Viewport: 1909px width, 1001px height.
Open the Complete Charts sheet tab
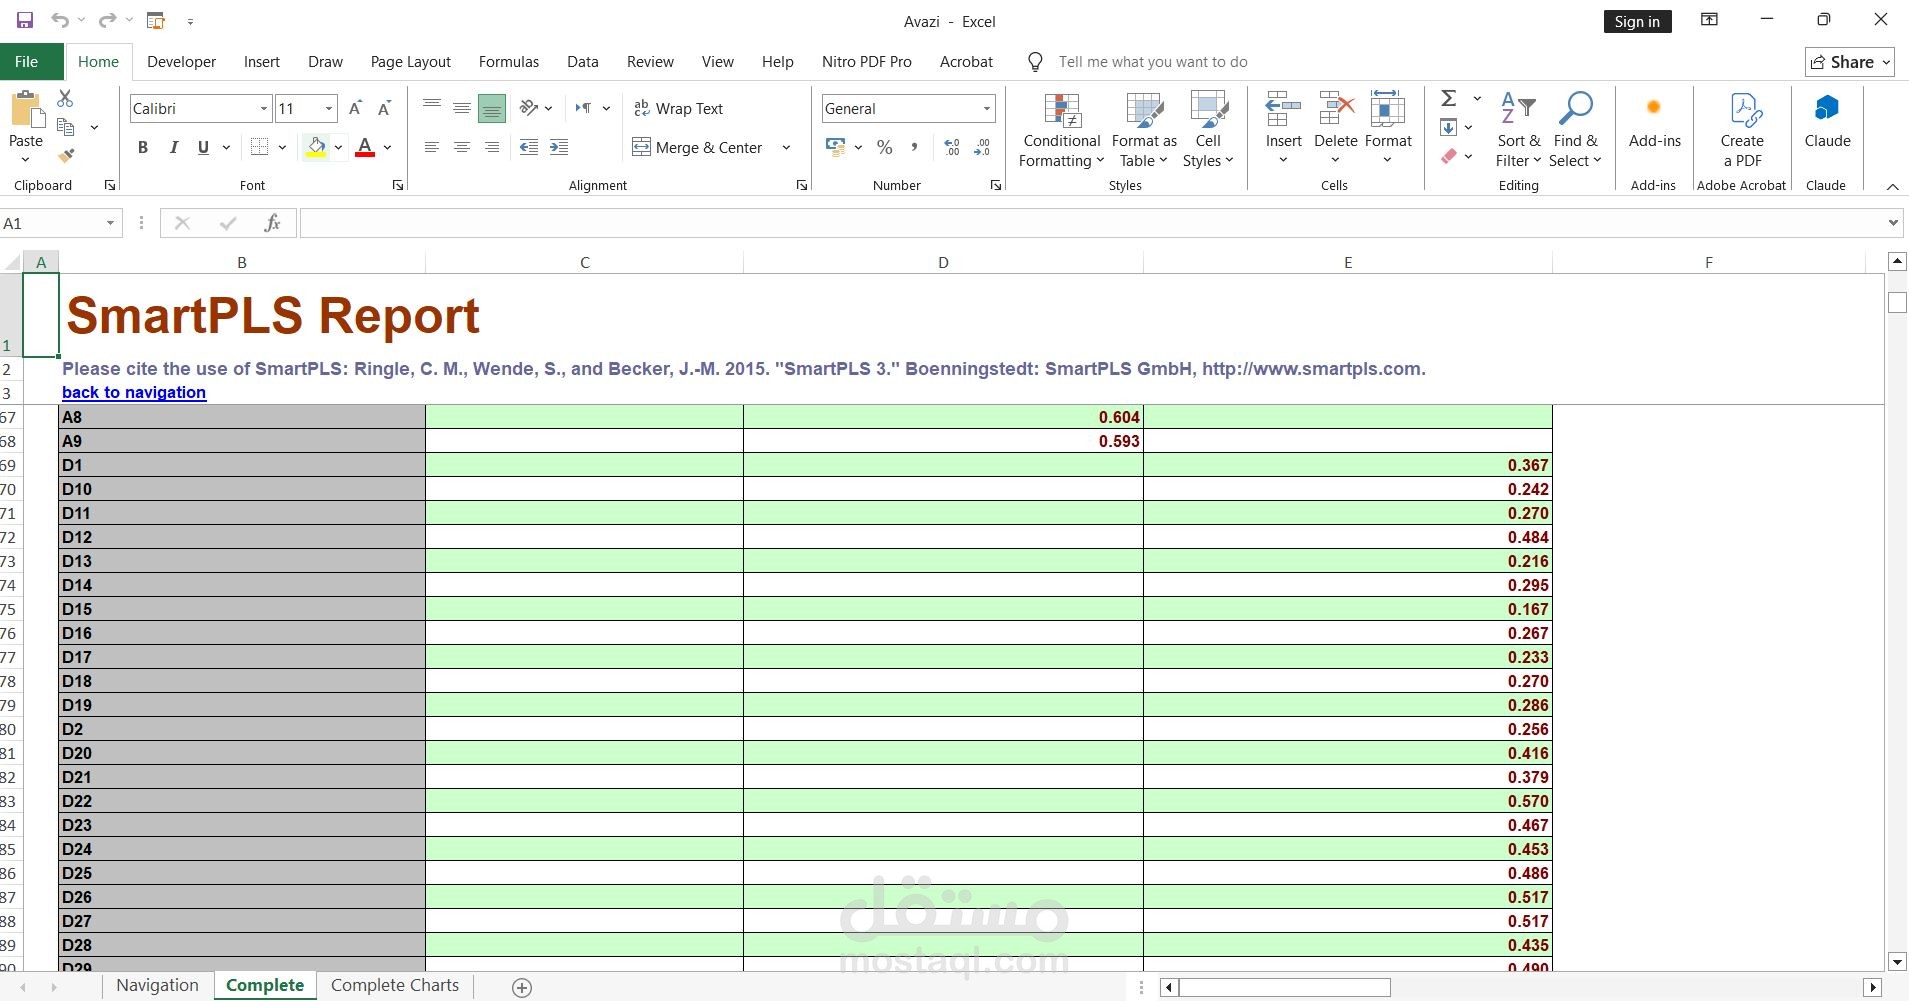(395, 986)
